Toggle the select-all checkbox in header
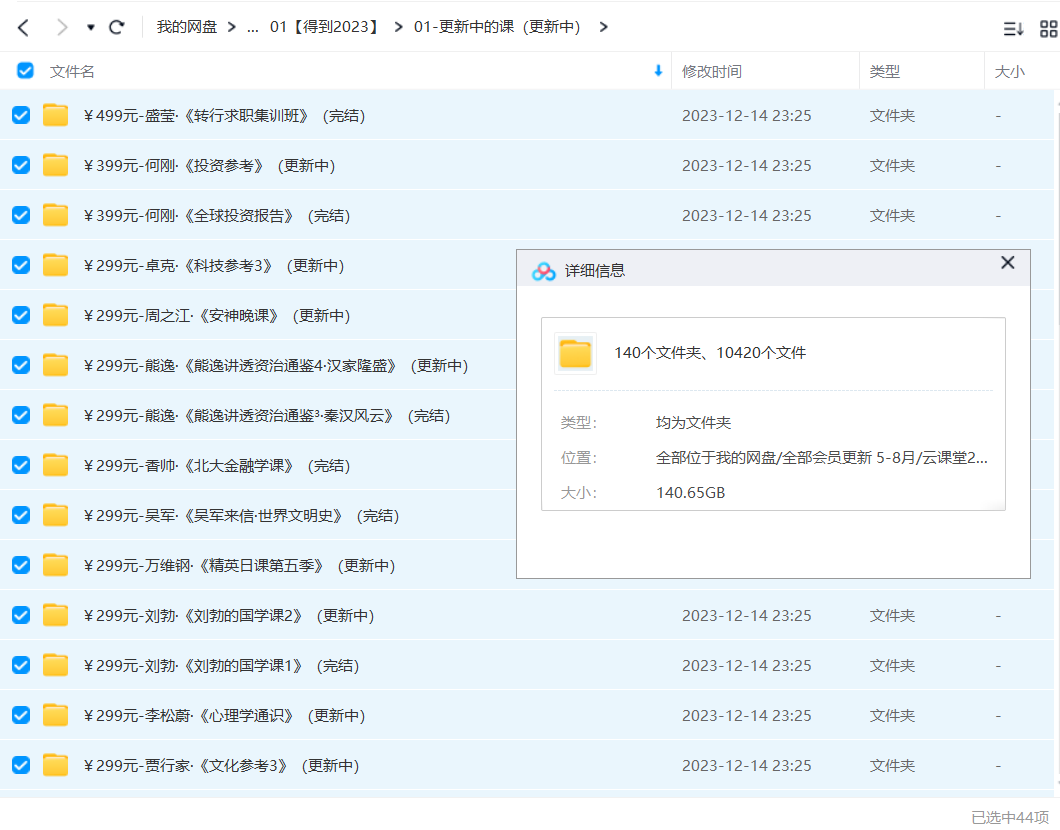The height and width of the screenshot is (830, 1060). click(25, 71)
